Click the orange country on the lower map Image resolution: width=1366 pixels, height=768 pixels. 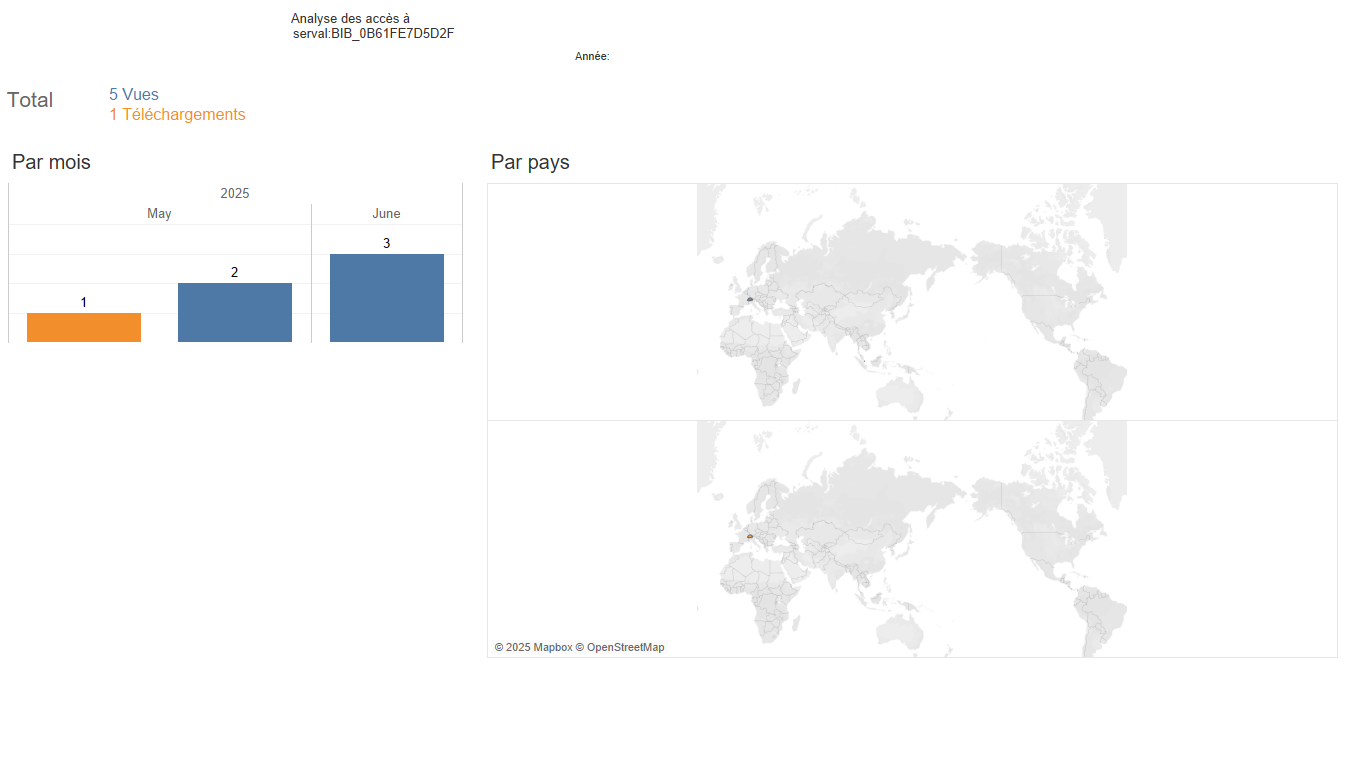point(749,536)
